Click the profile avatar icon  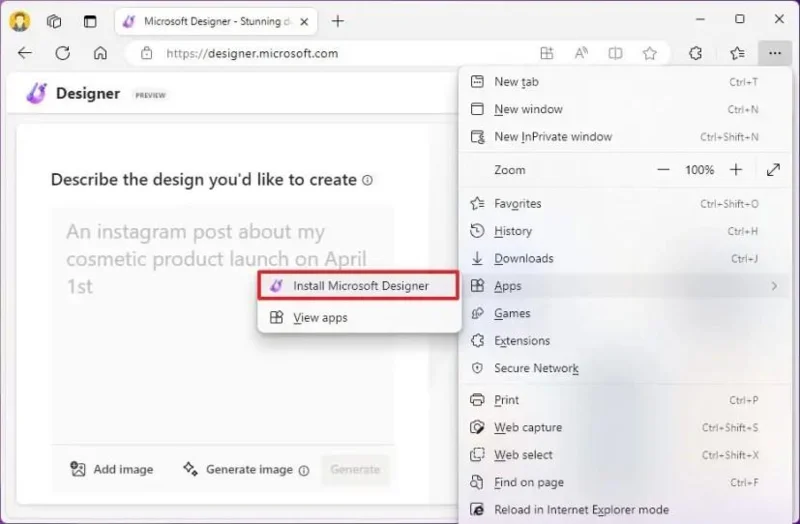[19, 21]
